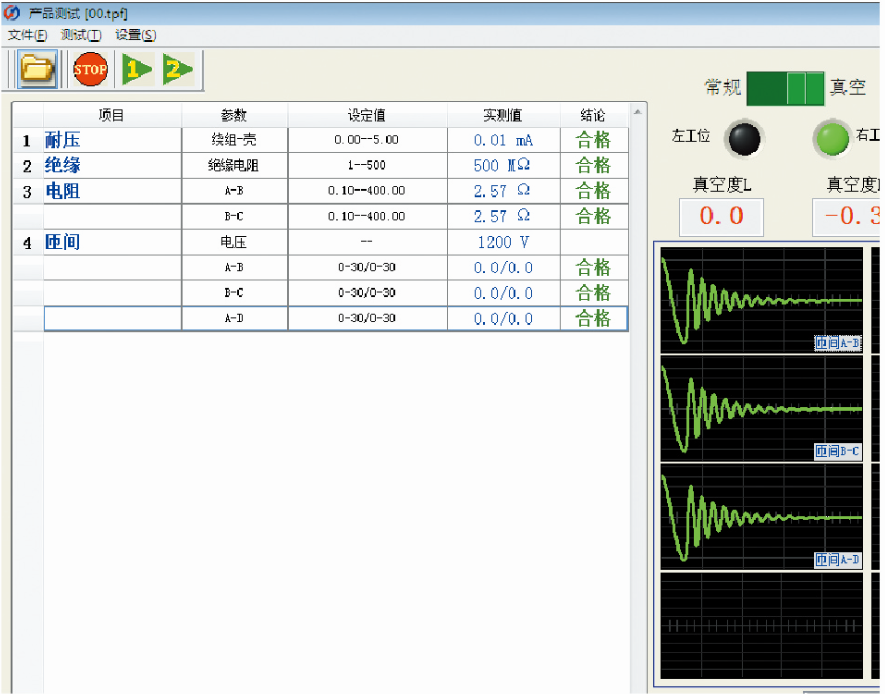
Task: Click the 真空度L reading display
Action: pyautogui.click(x=720, y=216)
